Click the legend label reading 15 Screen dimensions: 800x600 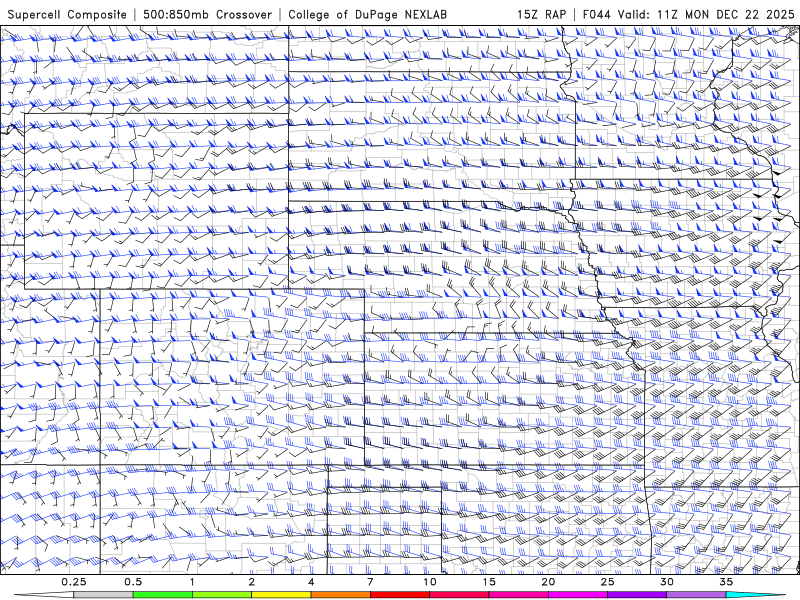click(x=489, y=582)
